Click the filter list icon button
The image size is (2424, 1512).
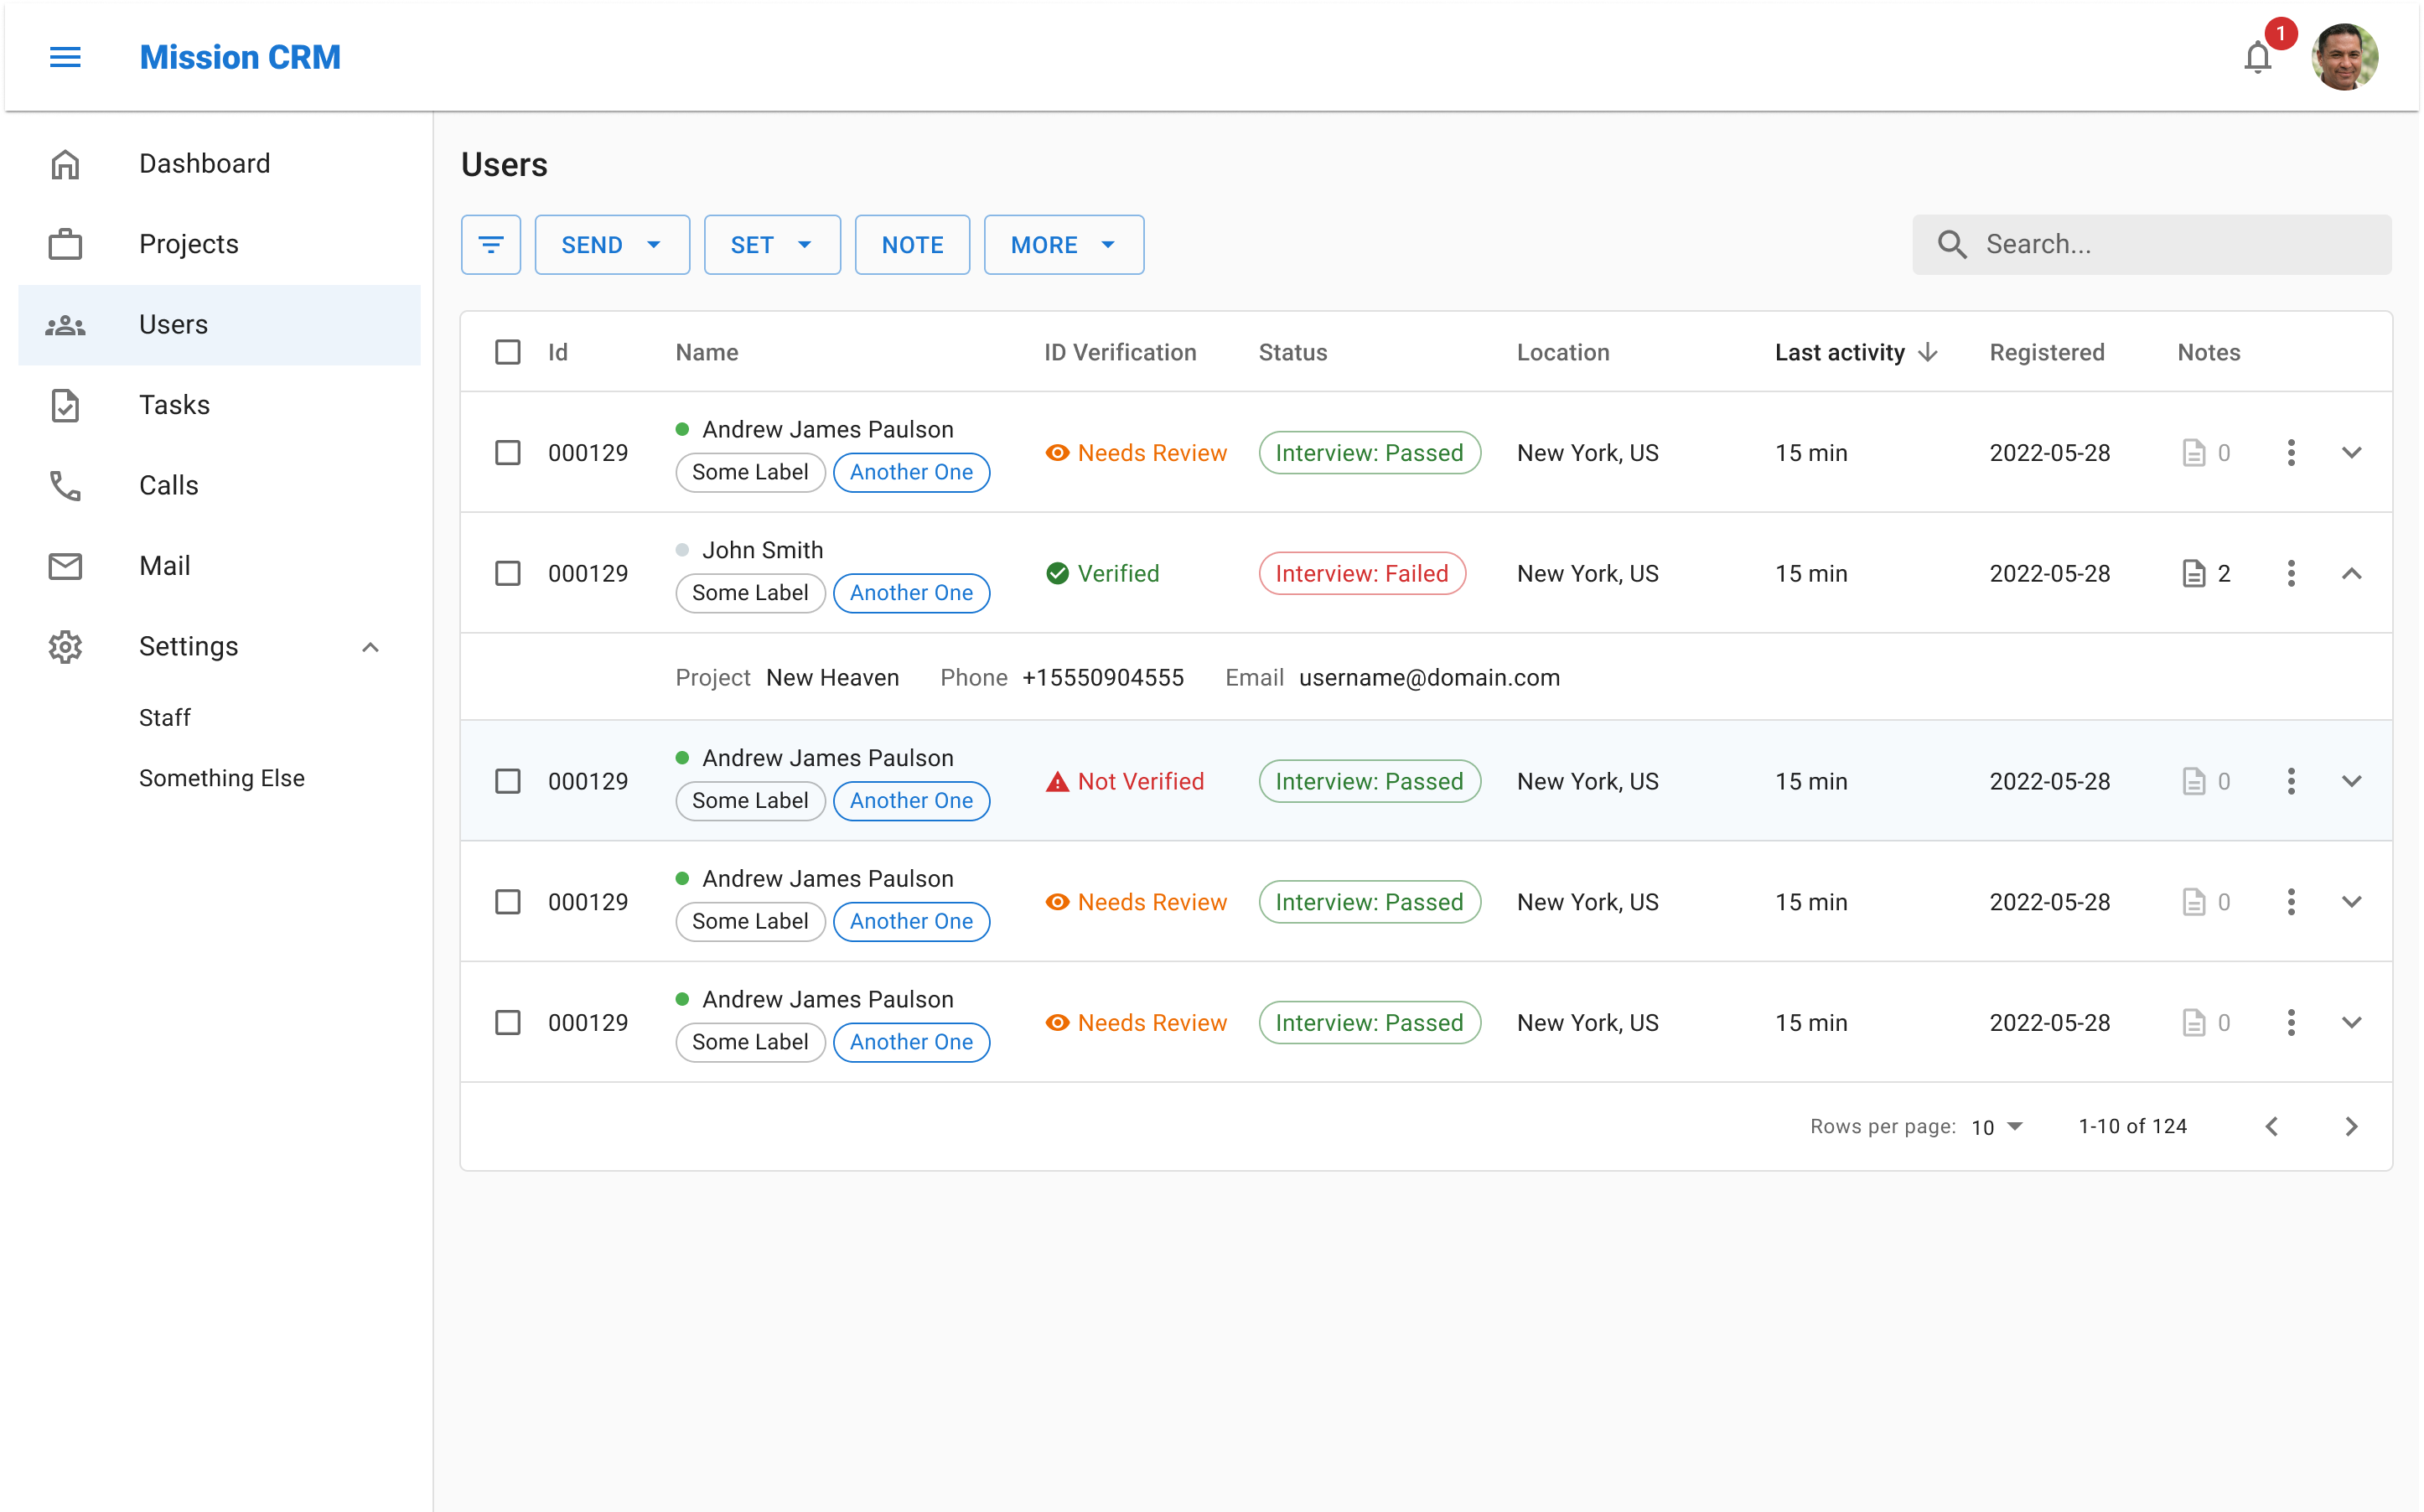490,245
